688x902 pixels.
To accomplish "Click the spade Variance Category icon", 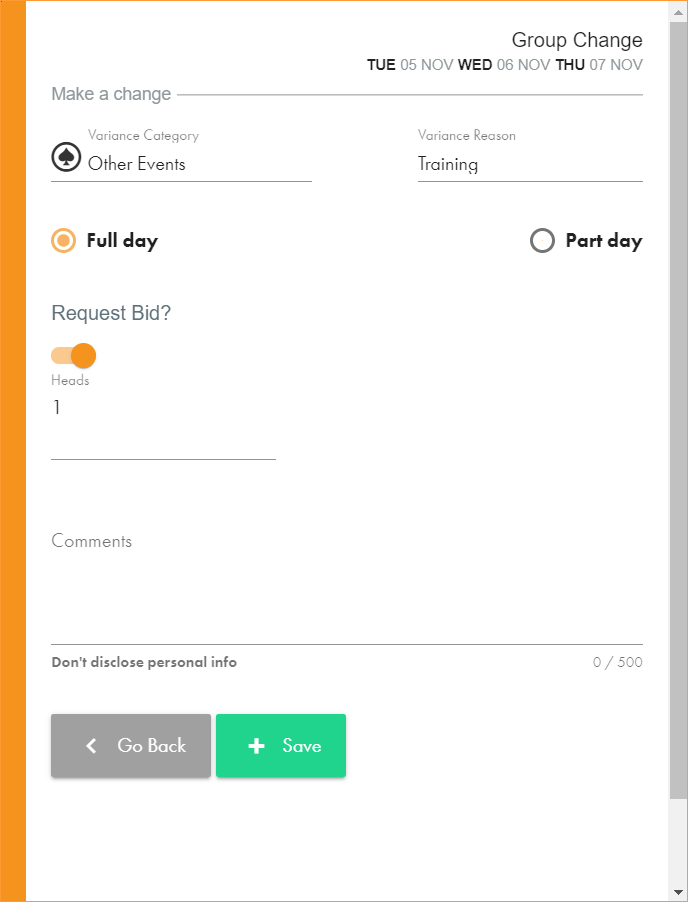I will coord(66,158).
